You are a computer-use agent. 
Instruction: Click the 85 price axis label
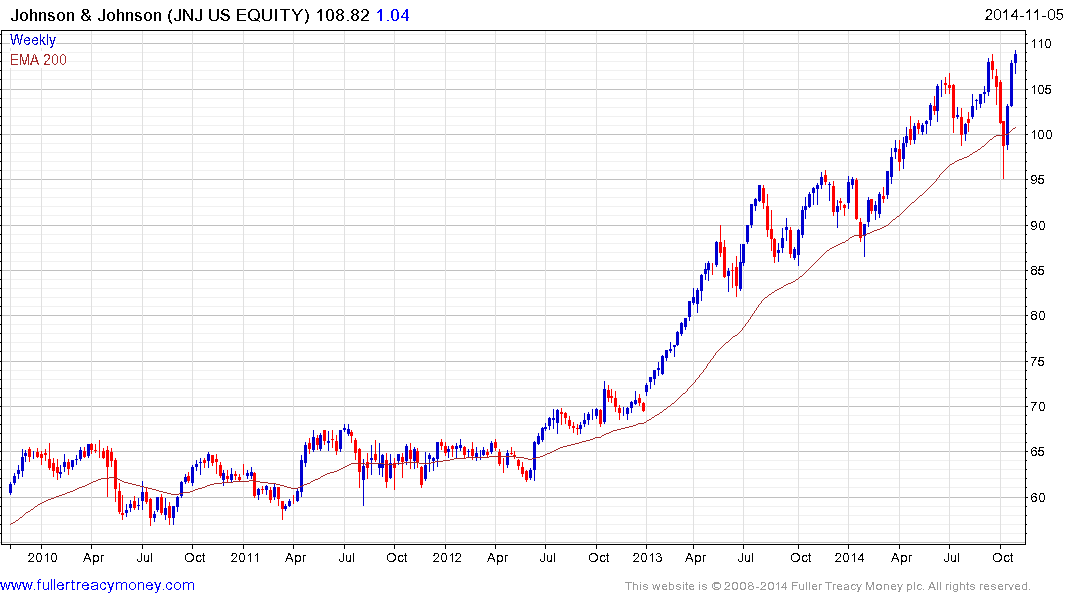[x=1038, y=271]
